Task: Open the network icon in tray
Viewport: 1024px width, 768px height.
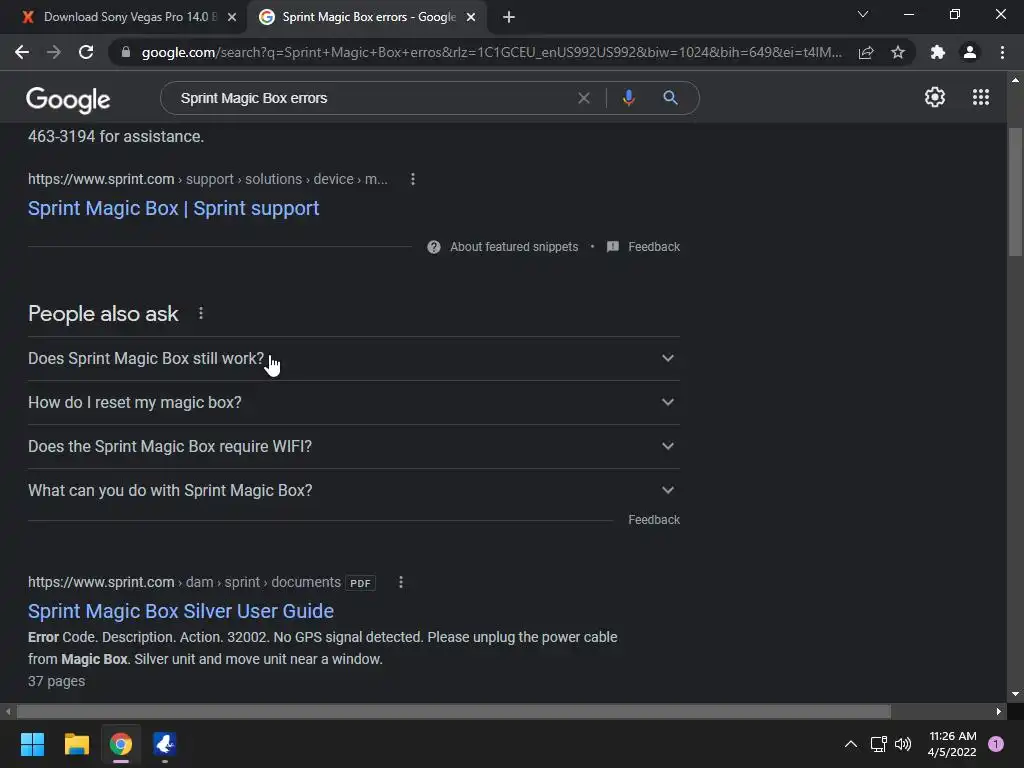Action: pyautogui.click(x=879, y=744)
